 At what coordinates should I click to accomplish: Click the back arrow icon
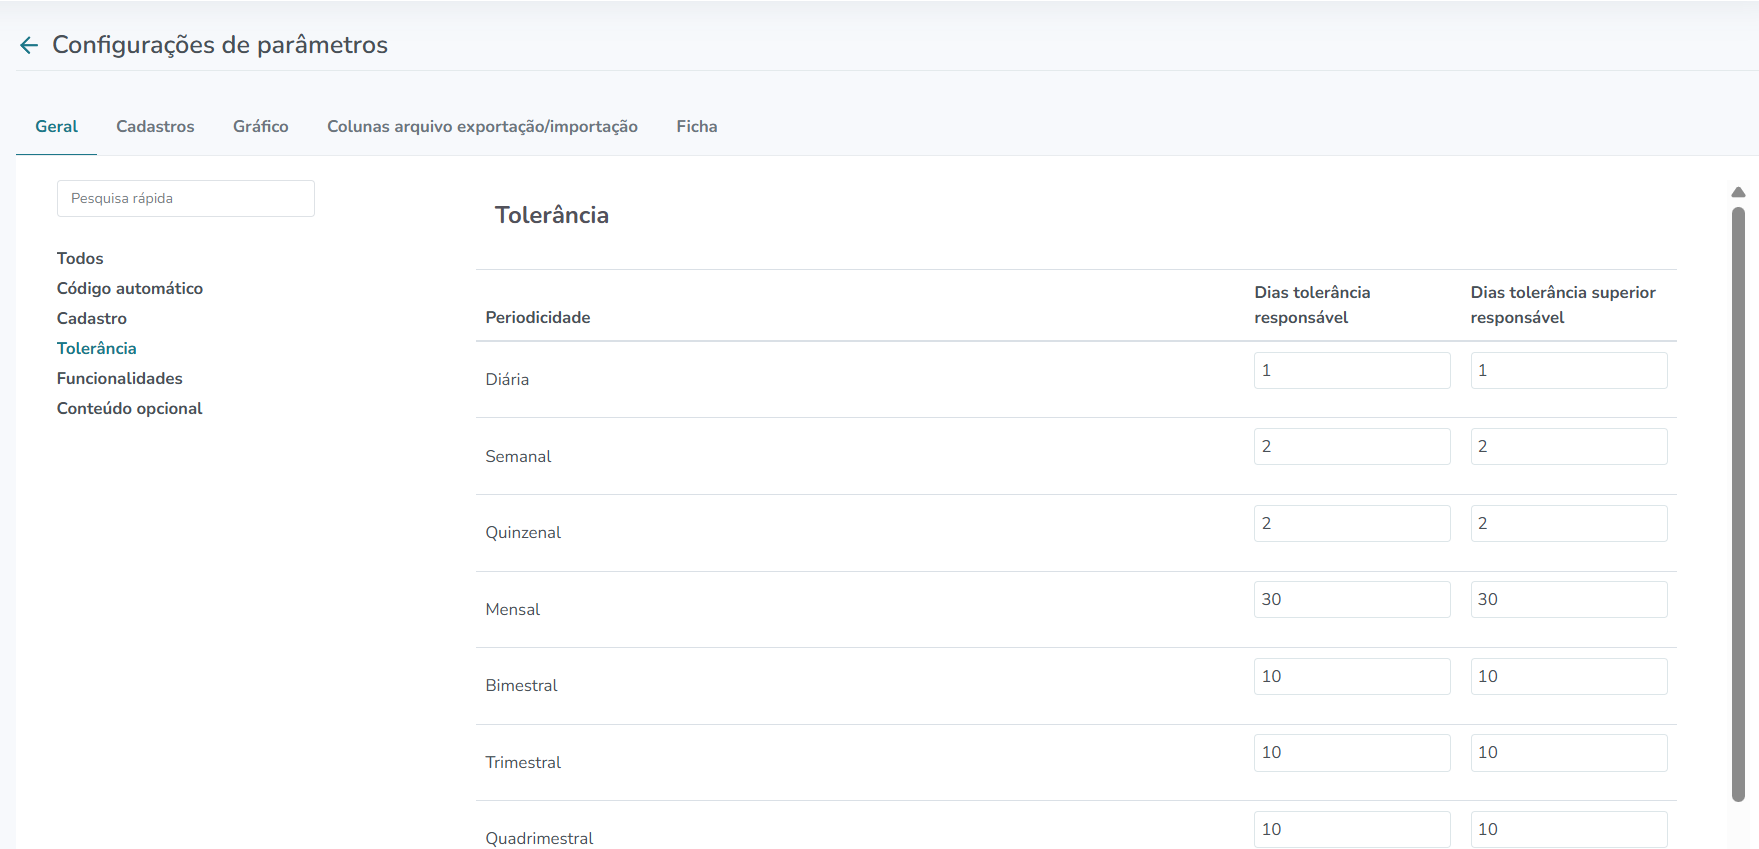coord(29,45)
